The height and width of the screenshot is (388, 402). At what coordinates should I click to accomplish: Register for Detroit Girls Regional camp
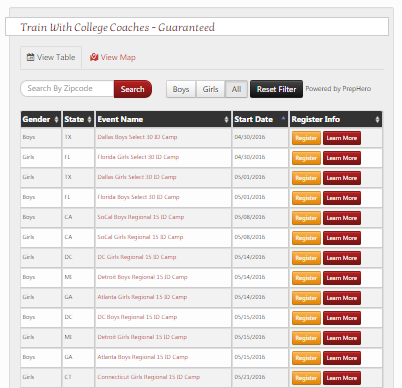306,338
